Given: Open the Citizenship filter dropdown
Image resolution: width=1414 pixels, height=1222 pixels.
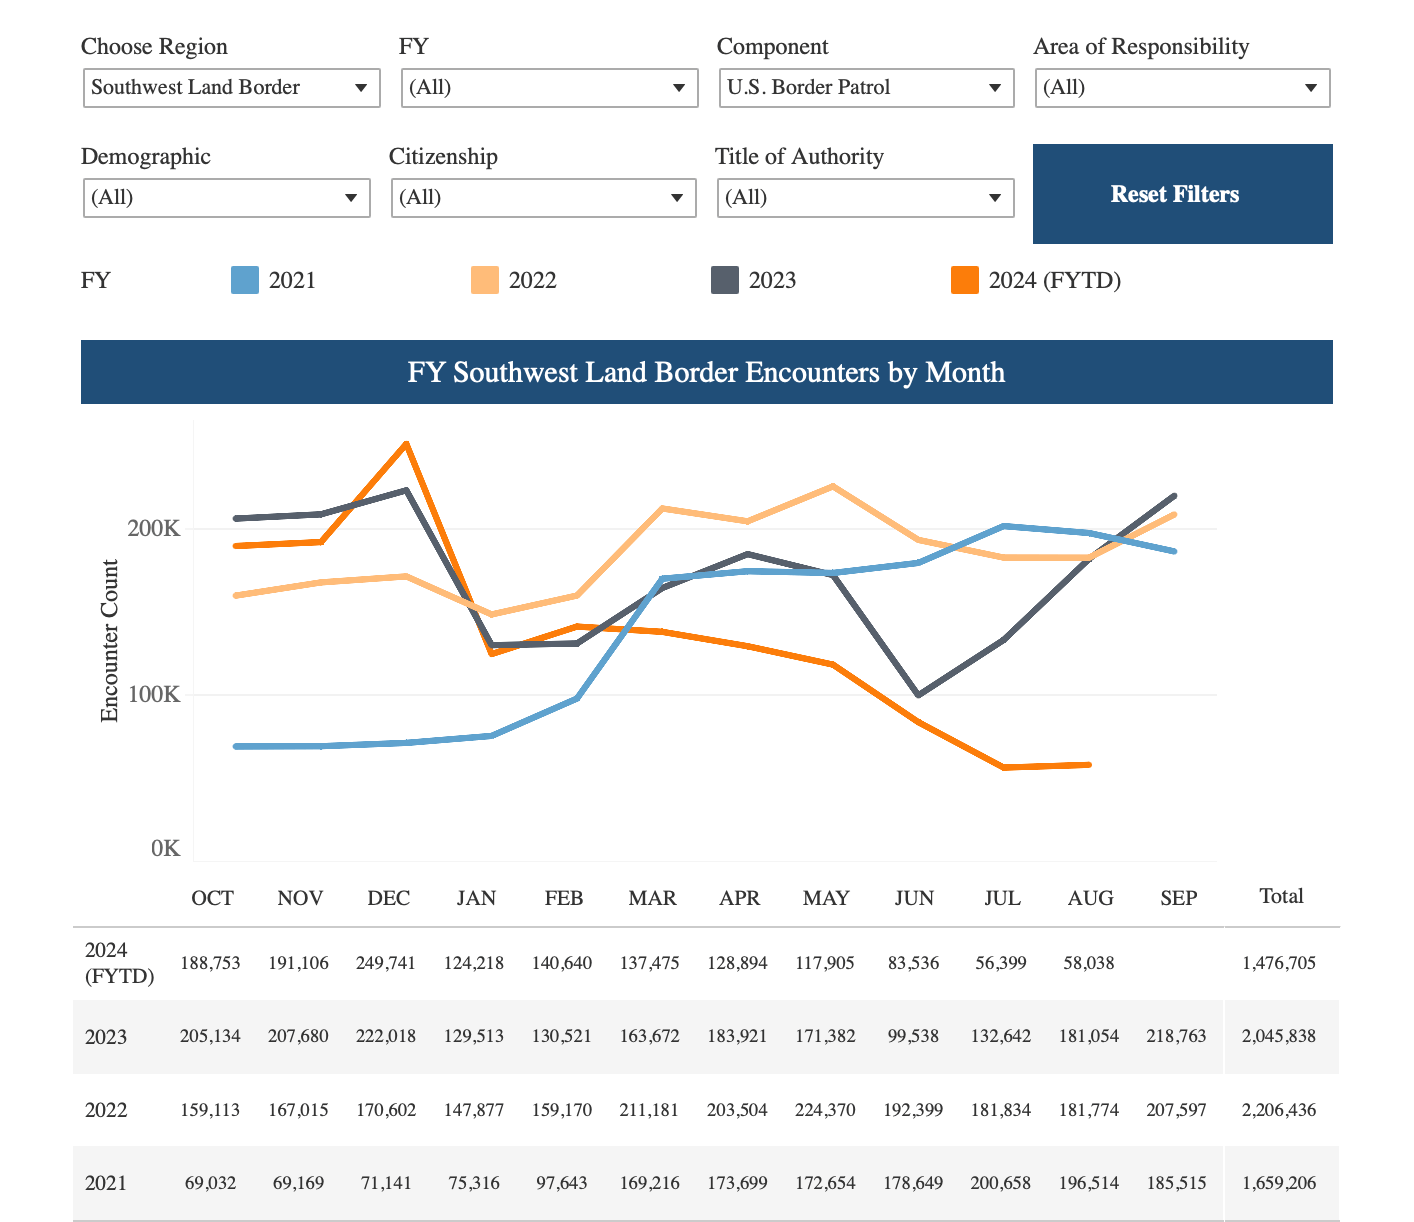Looking at the screenshot, I should 544,198.
